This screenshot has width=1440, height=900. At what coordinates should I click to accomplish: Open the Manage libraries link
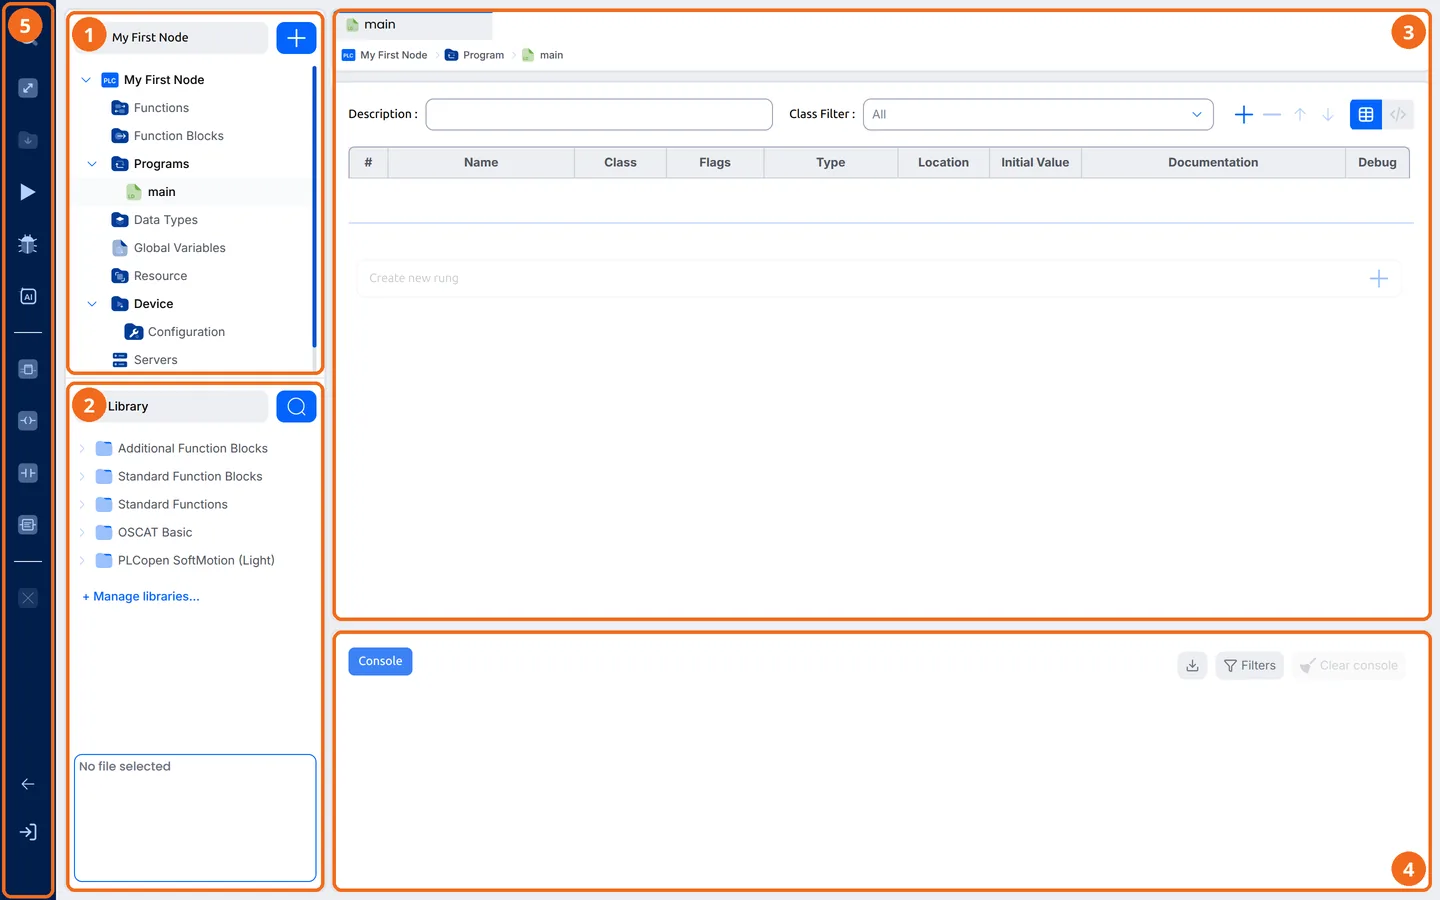tap(141, 596)
